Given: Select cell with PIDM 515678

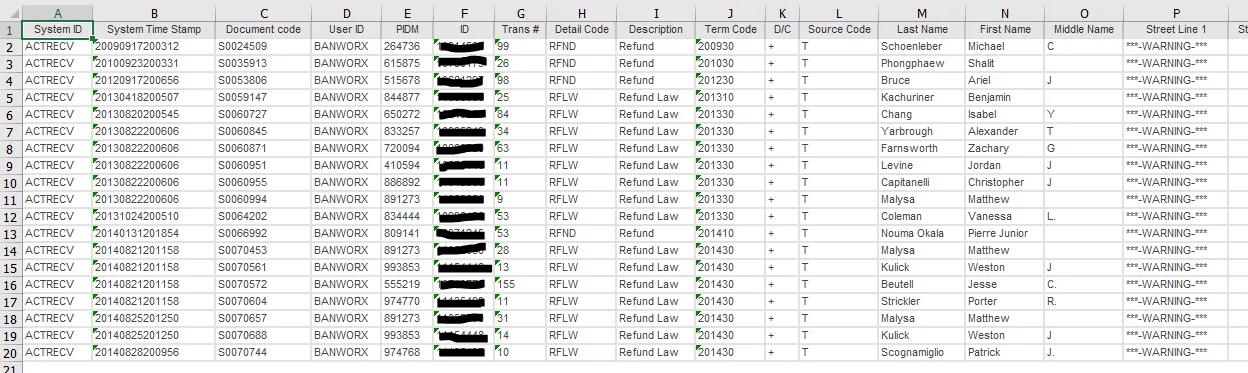Looking at the screenshot, I should point(407,80).
